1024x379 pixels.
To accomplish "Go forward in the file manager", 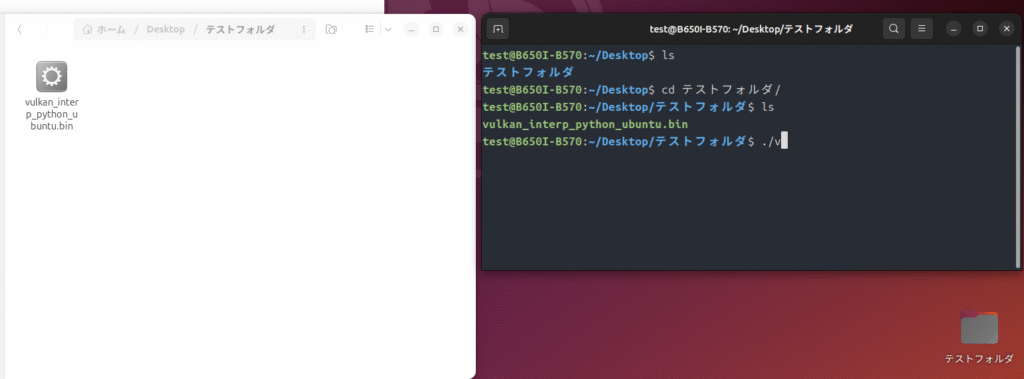I will [x=46, y=29].
